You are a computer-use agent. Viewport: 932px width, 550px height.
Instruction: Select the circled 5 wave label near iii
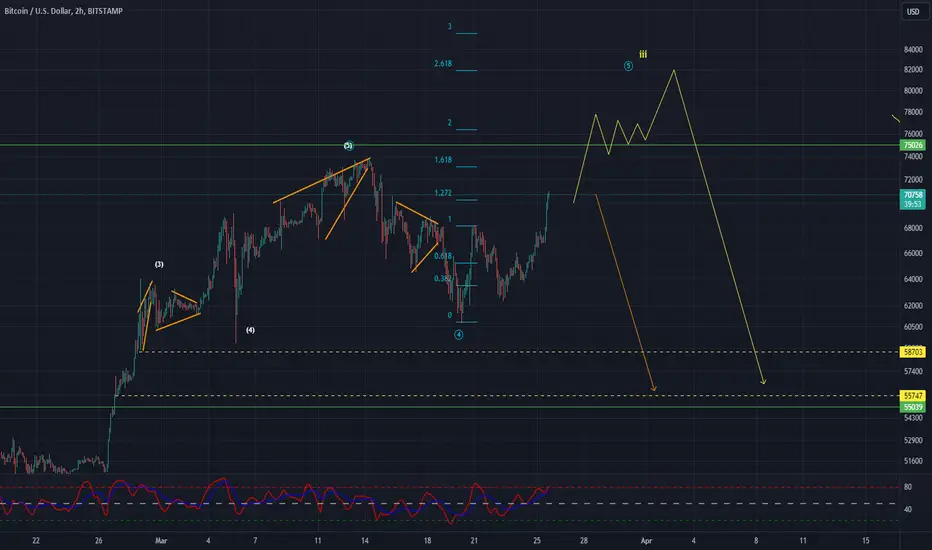[x=628, y=66]
